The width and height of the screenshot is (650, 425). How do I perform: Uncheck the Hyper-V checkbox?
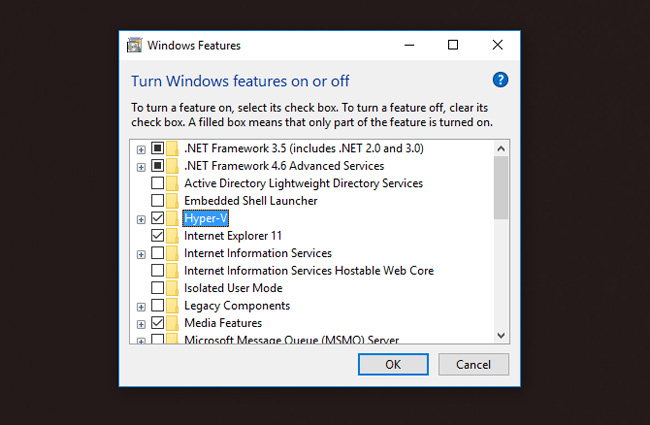tap(157, 218)
